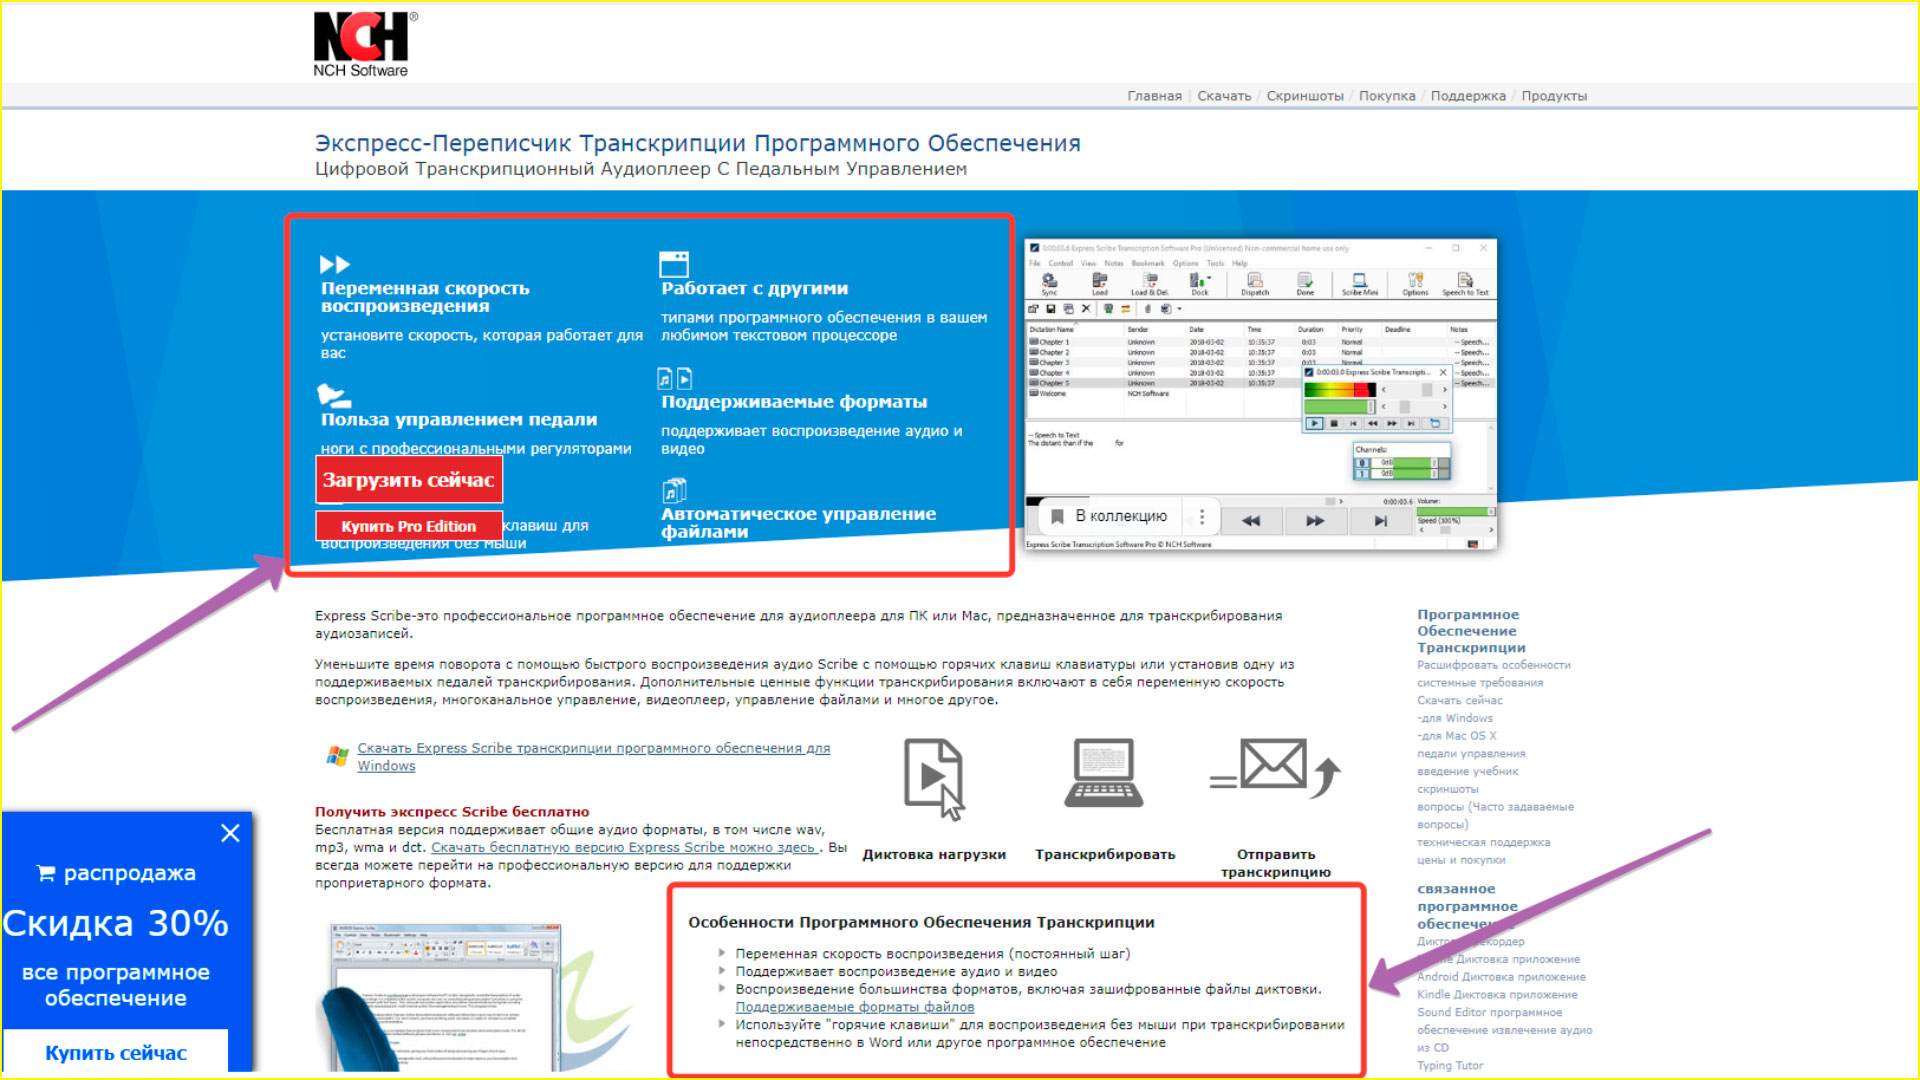Open the Поддержка navigation item
The image size is (1920, 1080).
(x=1468, y=96)
